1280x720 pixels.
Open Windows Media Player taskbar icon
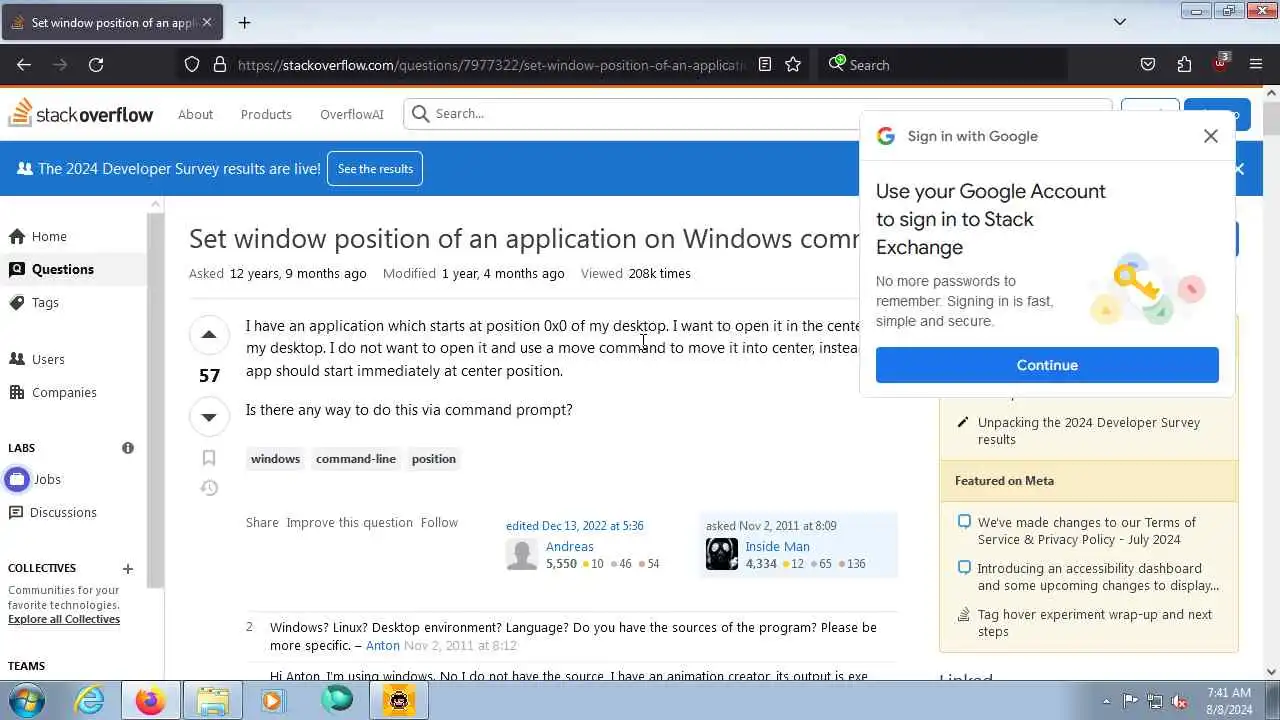(x=272, y=700)
